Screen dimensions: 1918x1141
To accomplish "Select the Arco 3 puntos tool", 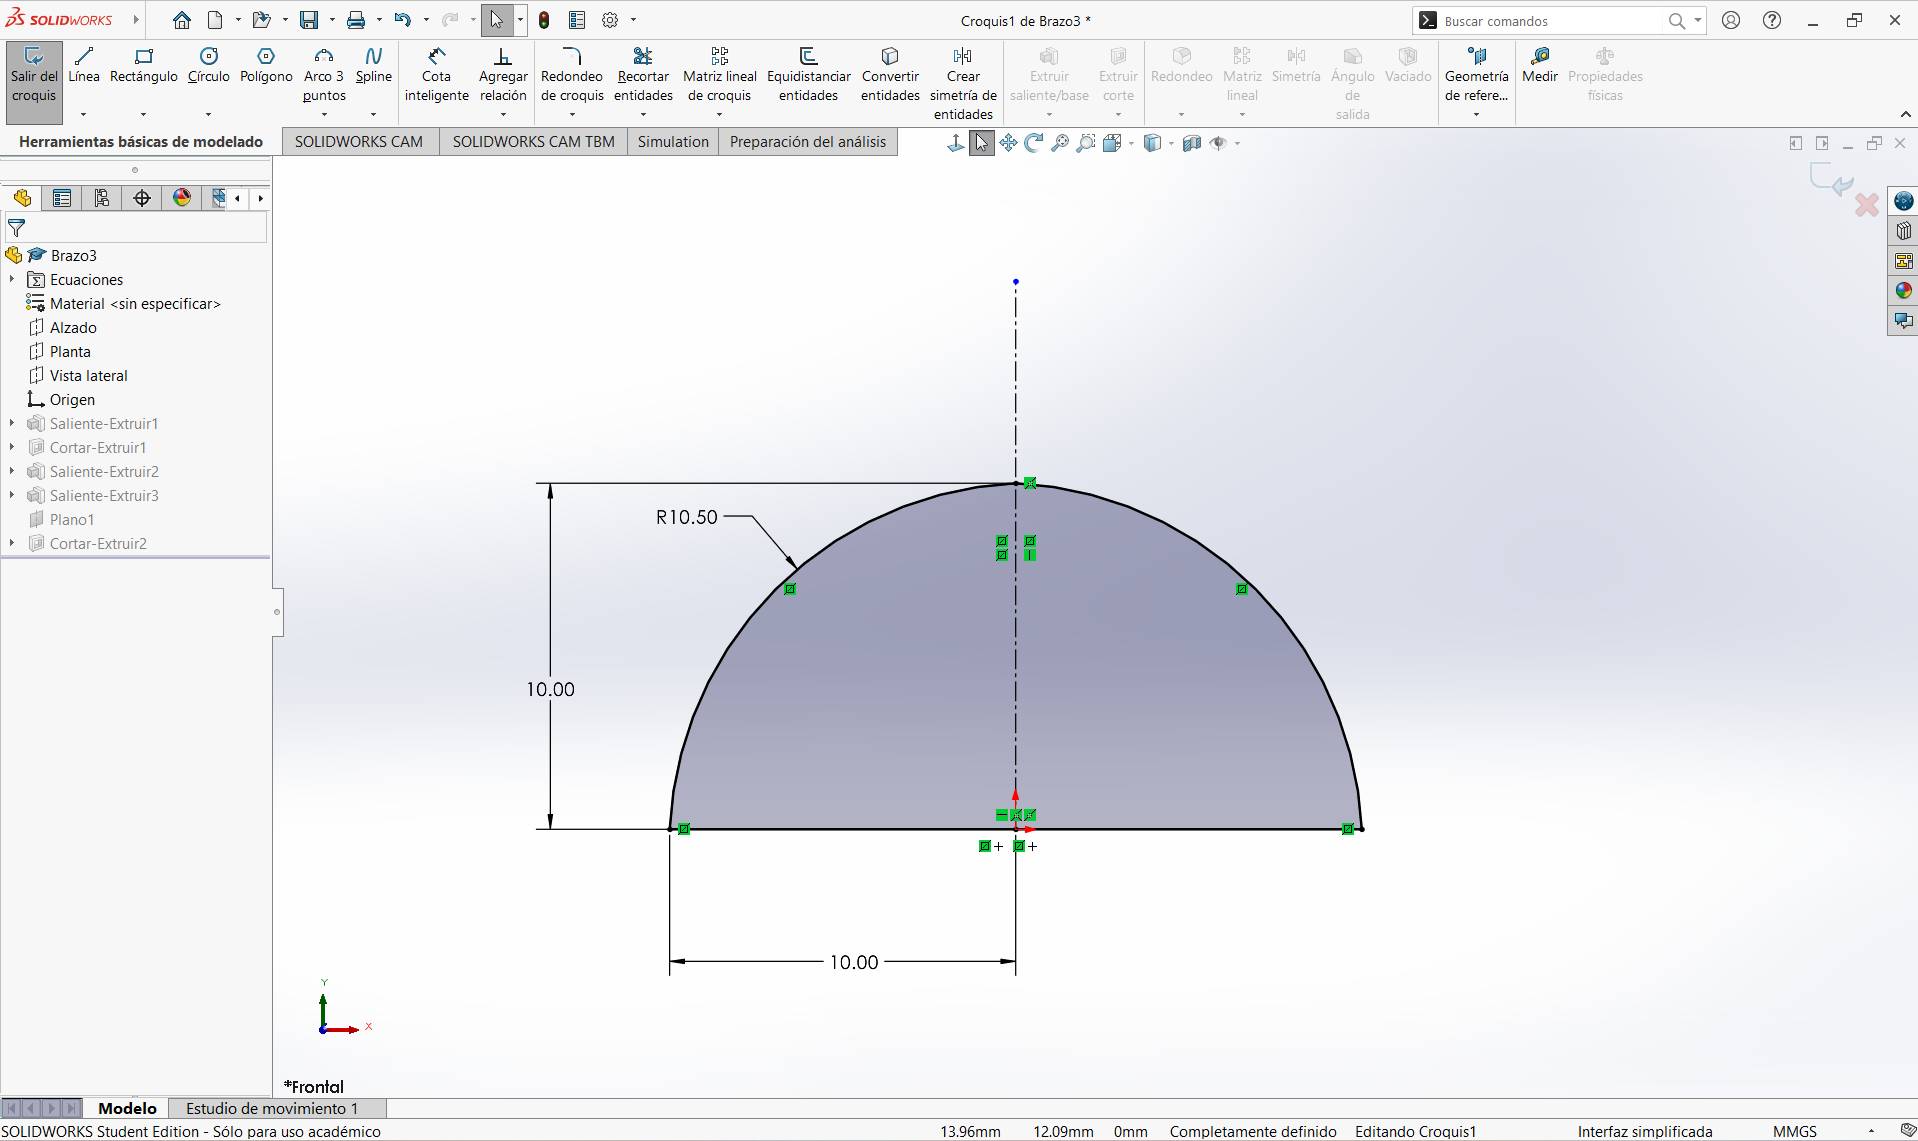I will click(x=324, y=73).
